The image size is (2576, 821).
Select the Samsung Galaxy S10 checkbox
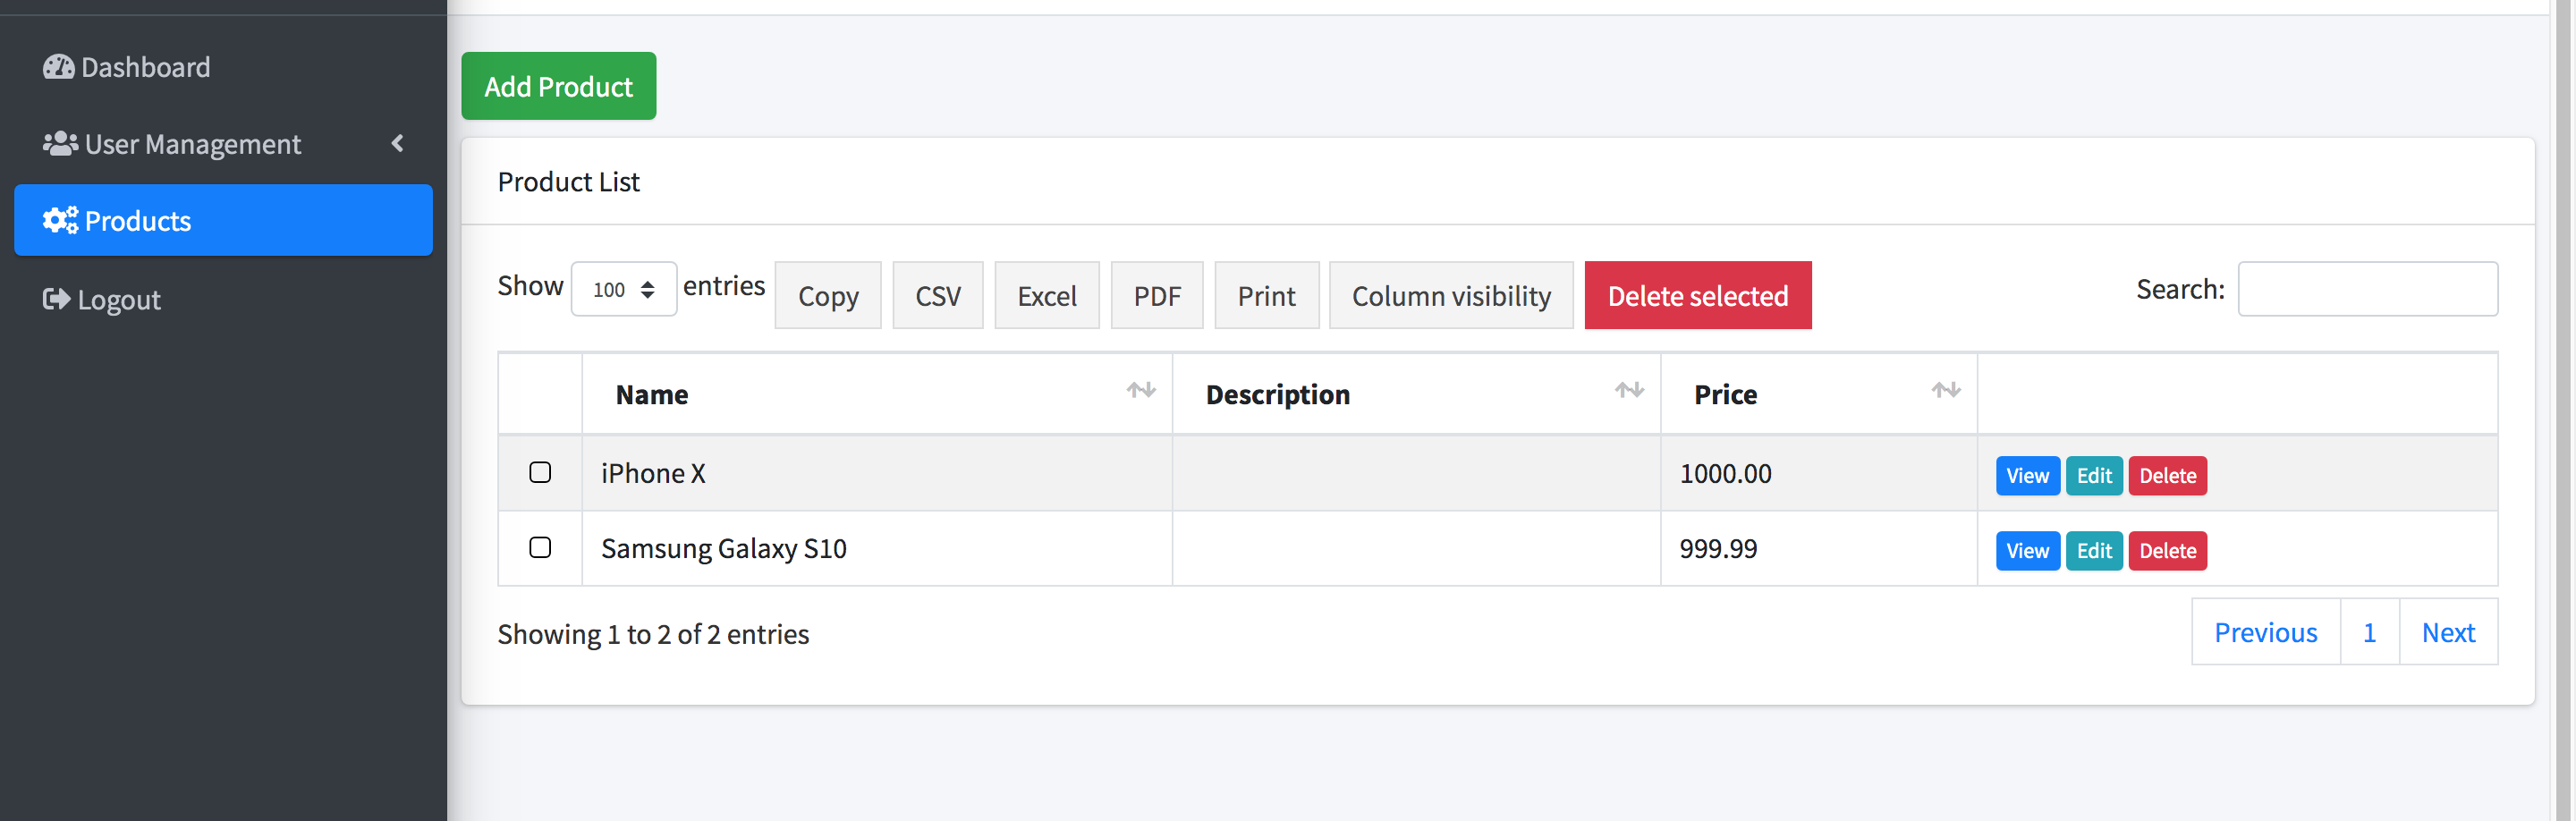pyautogui.click(x=540, y=547)
